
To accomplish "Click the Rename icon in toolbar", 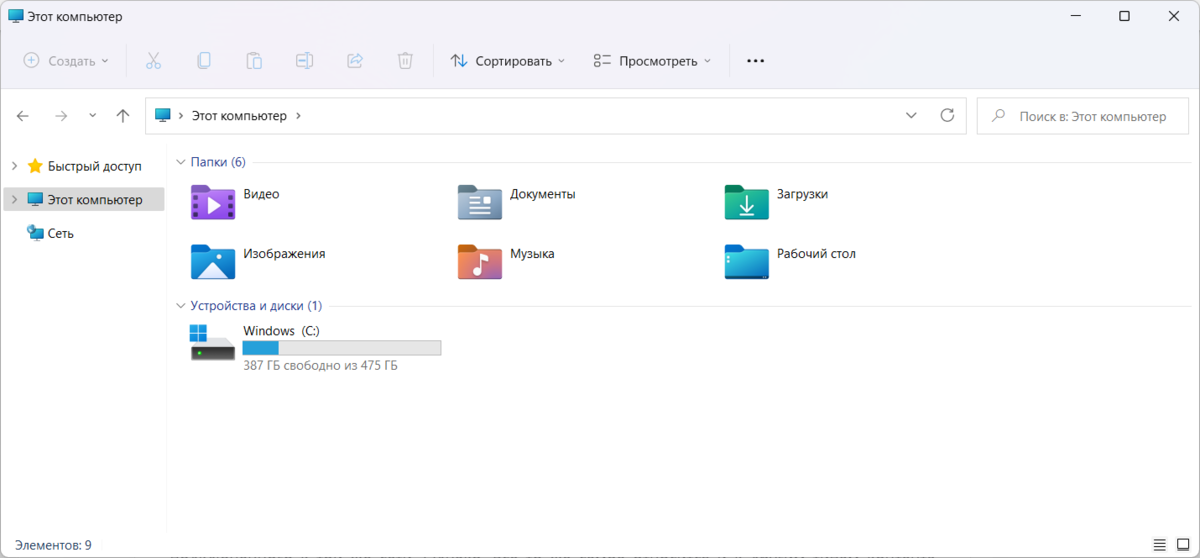I will [304, 61].
